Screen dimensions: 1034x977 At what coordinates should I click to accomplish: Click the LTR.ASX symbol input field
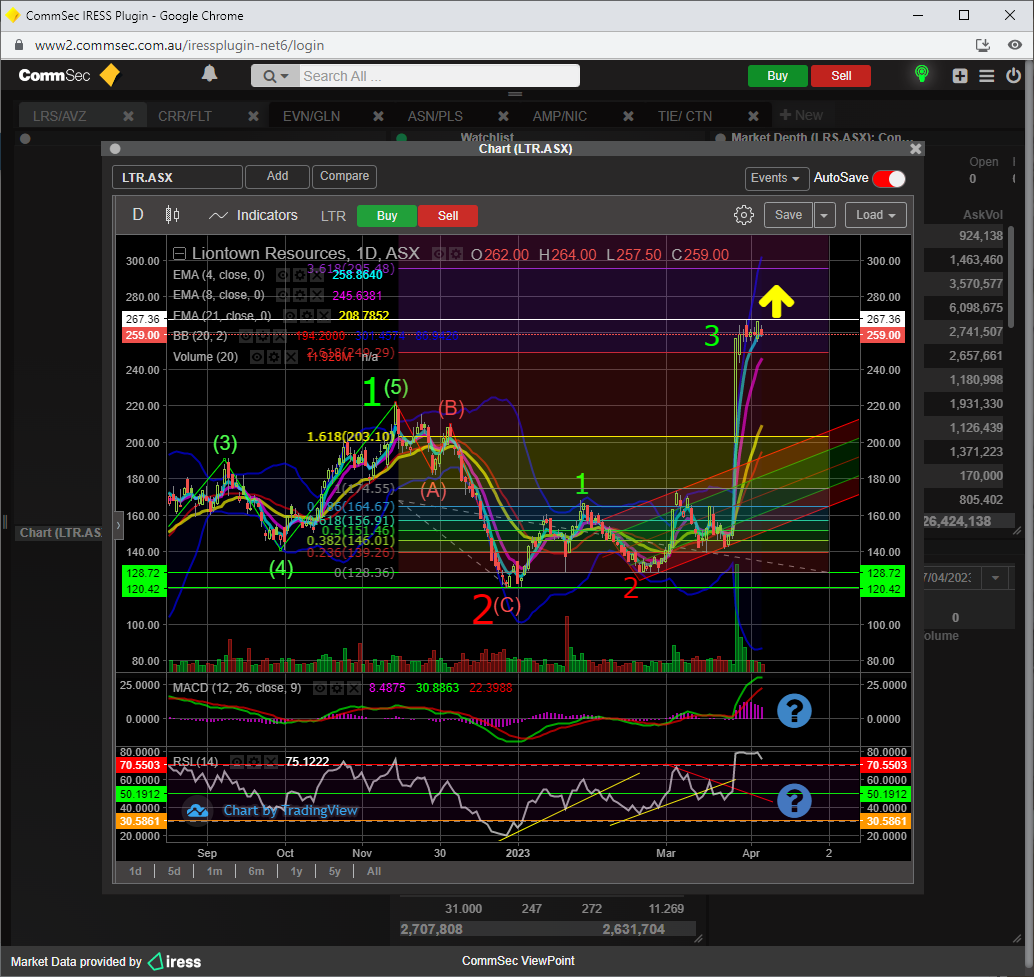click(177, 177)
